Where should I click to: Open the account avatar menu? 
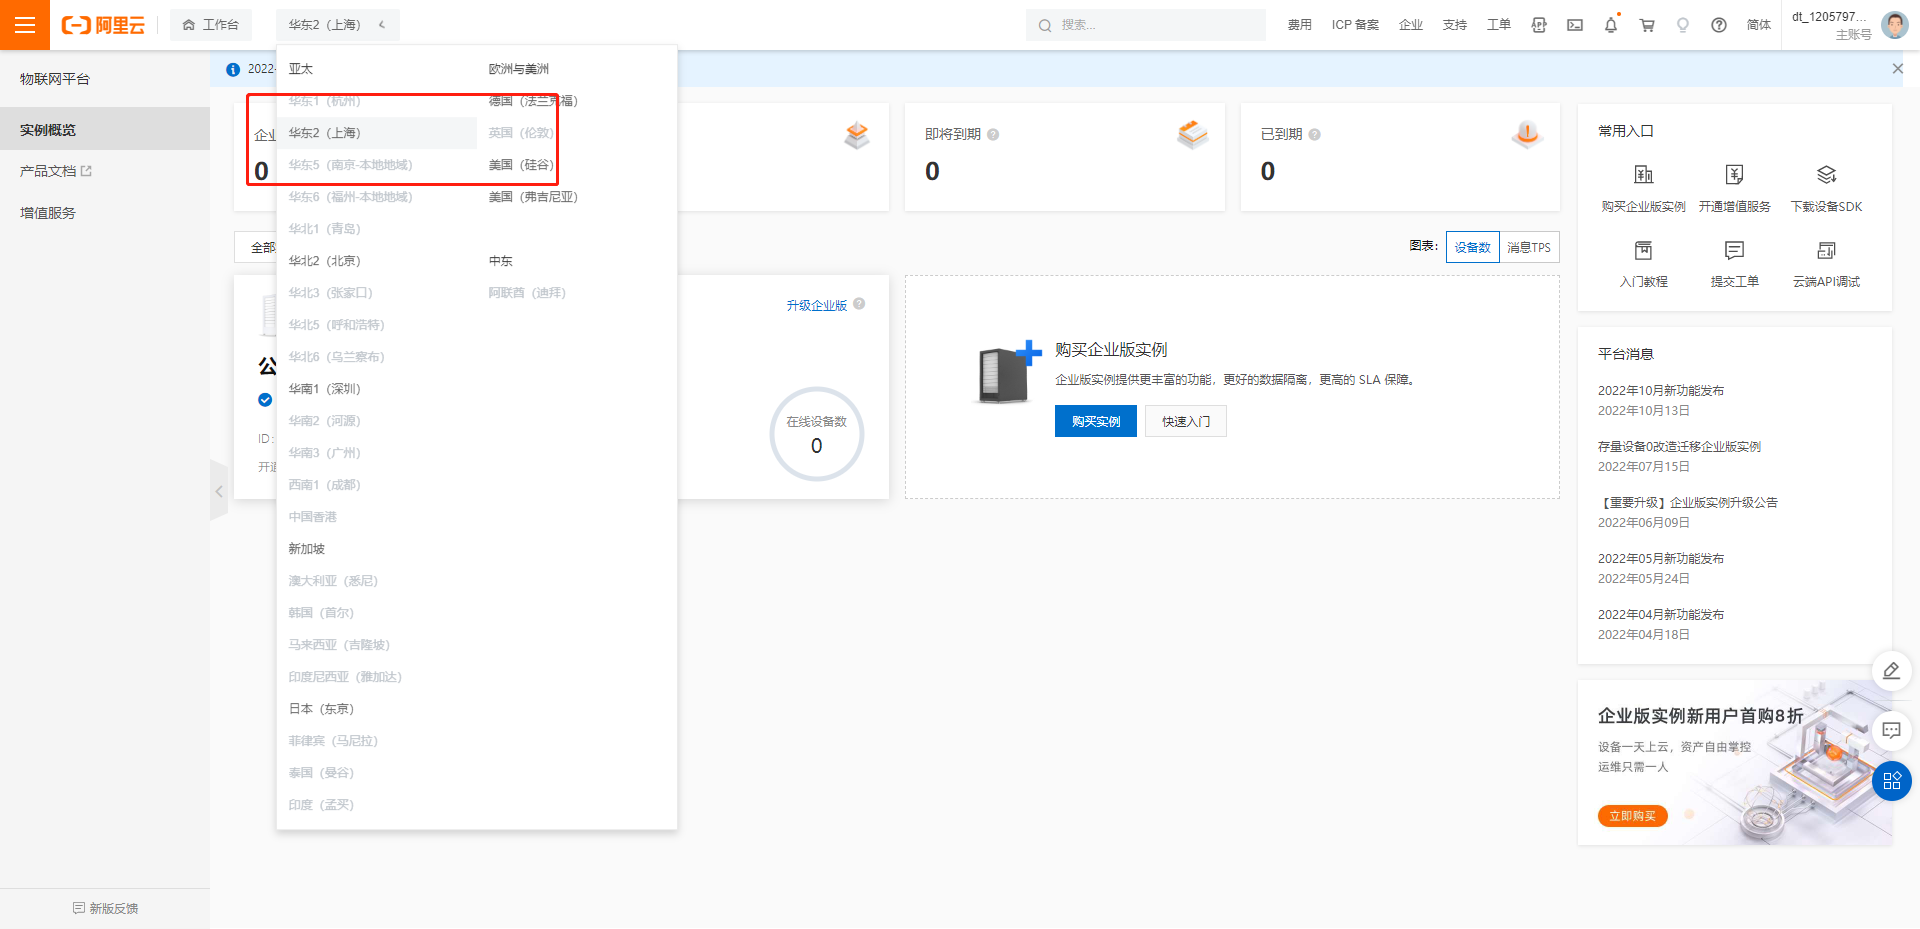tap(1894, 25)
